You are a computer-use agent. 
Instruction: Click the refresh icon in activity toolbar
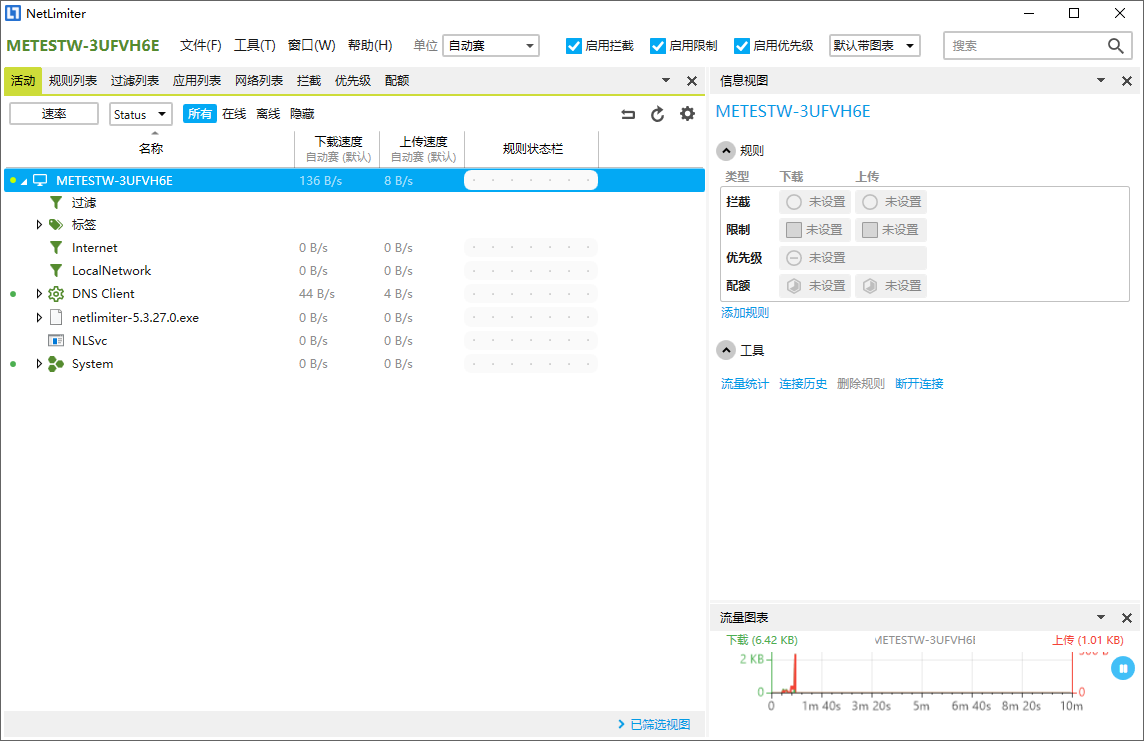[657, 115]
